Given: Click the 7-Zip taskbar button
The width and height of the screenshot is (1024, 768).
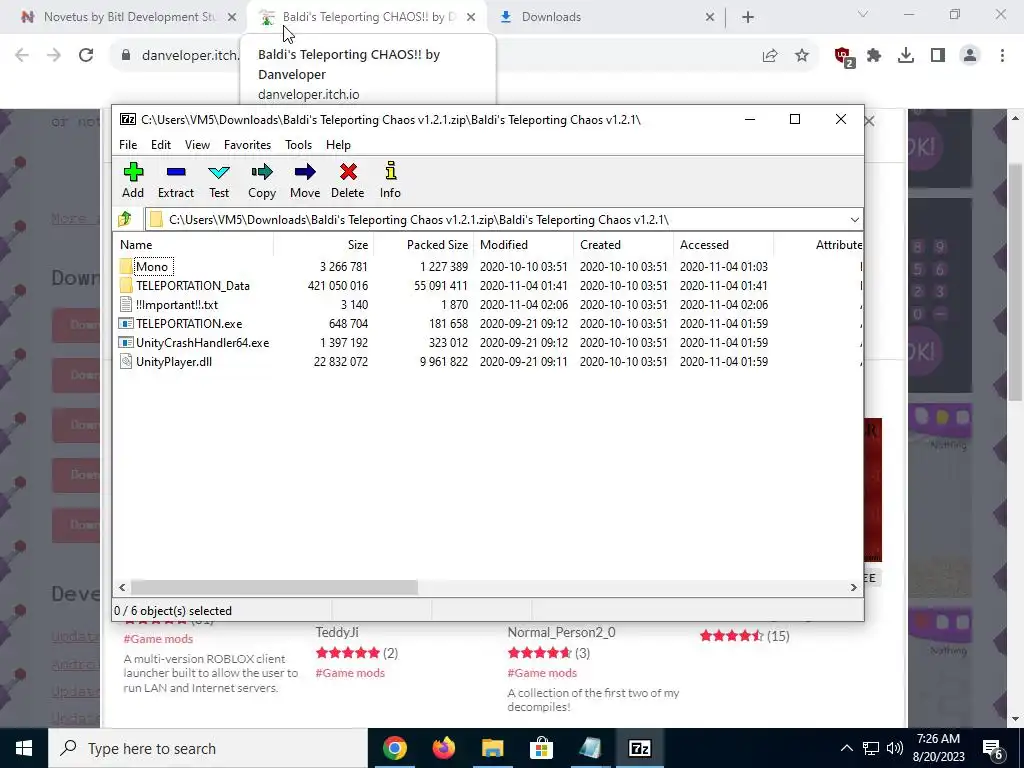Looking at the screenshot, I should tap(639, 748).
